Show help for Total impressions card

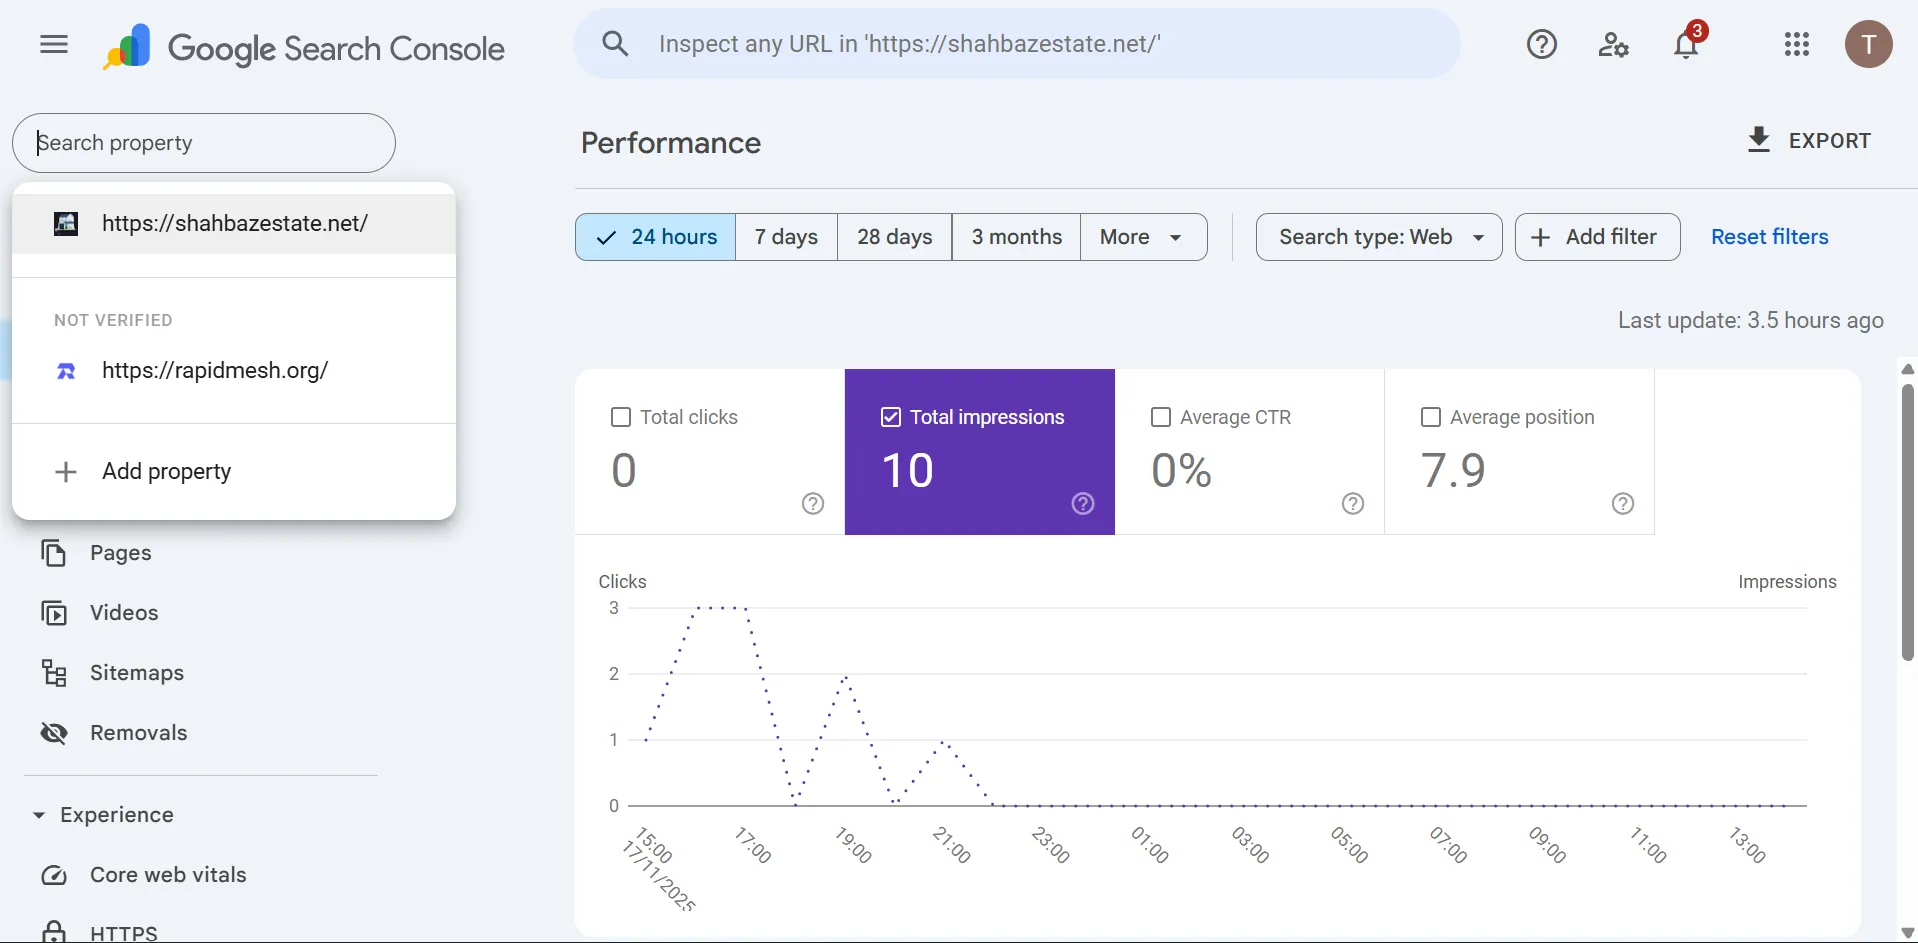(x=1083, y=503)
